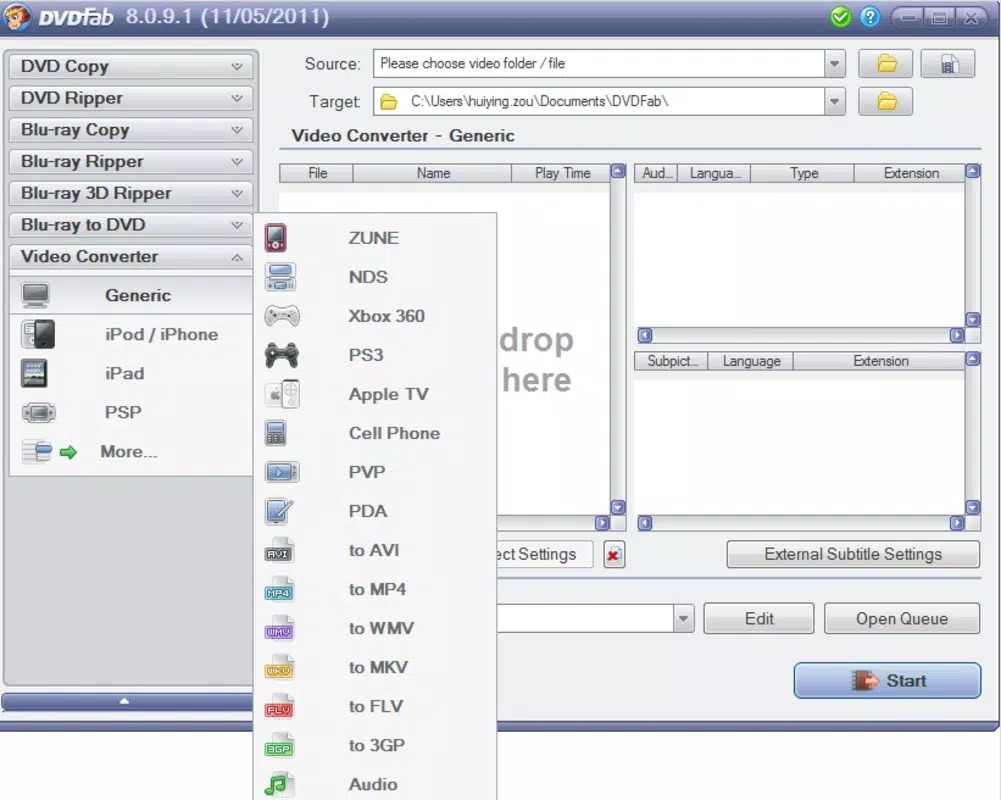This screenshot has width=1001, height=800.
Task: Click the partially hidden Settings button
Action: tap(545, 554)
